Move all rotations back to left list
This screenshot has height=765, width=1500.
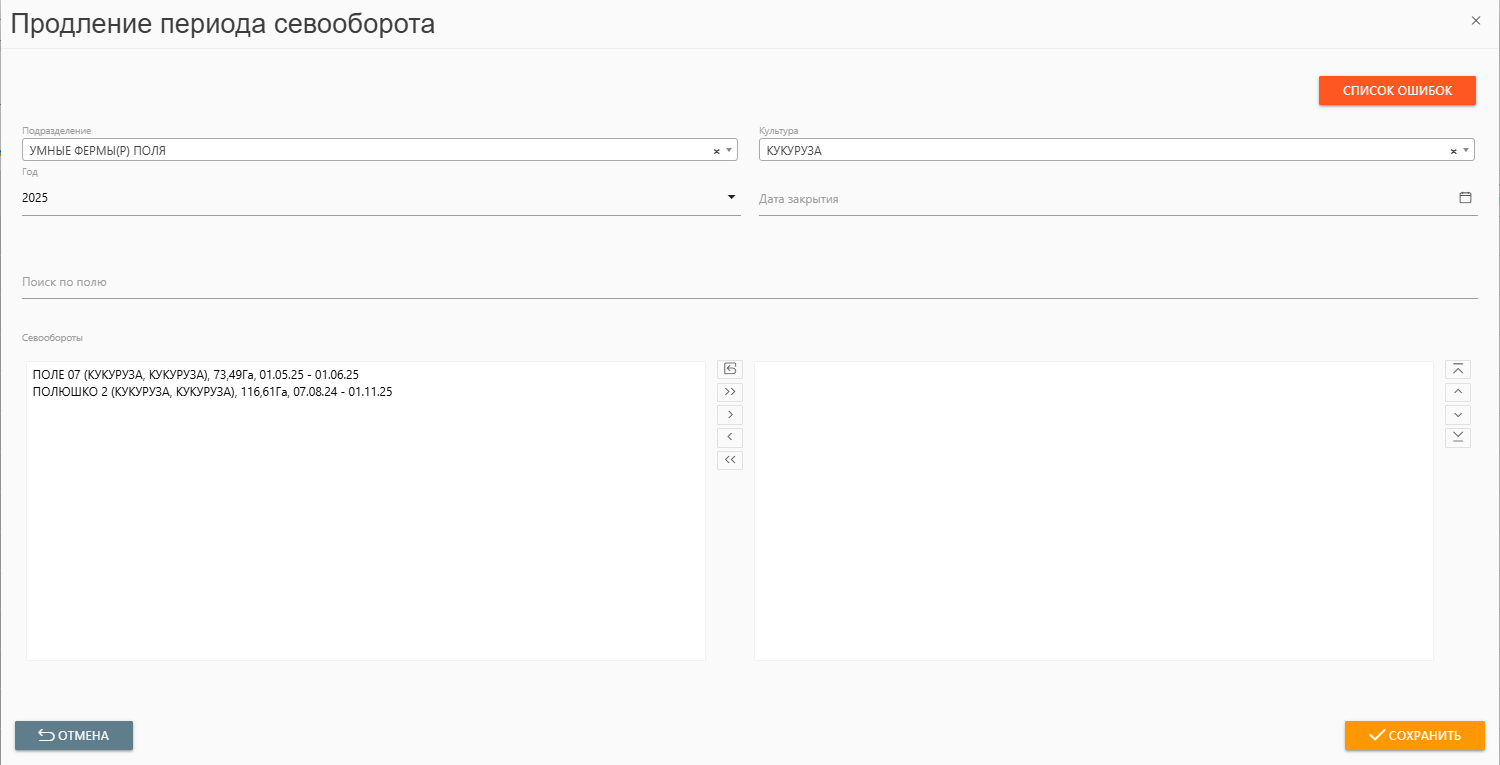[730, 461]
